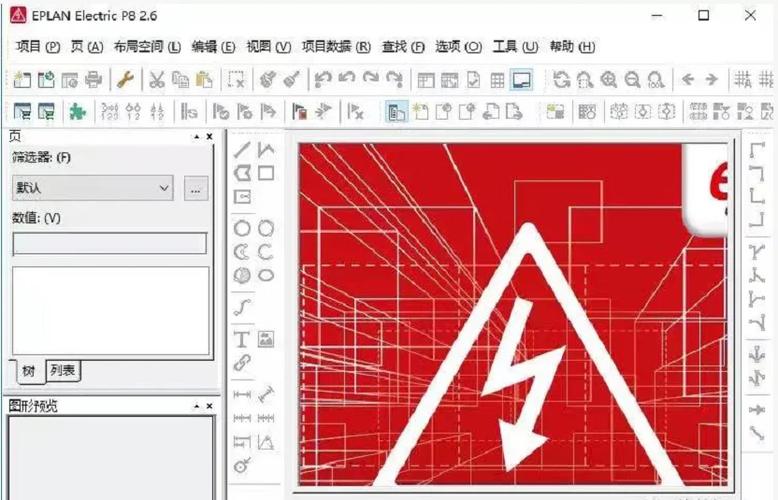Pin toggle on 图形预览 panel header
778x500 pixels.
point(197,406)
